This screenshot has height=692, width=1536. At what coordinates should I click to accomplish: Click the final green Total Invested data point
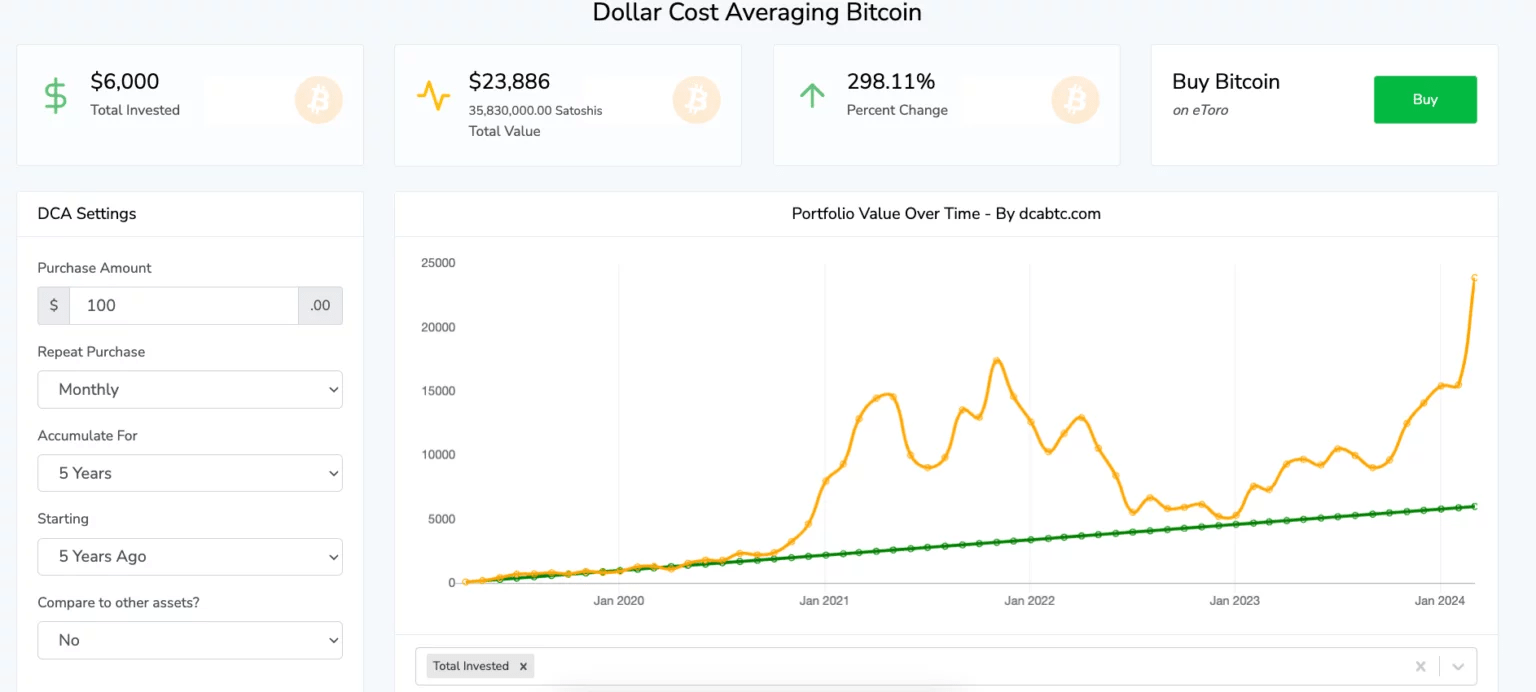[1474, 506]
